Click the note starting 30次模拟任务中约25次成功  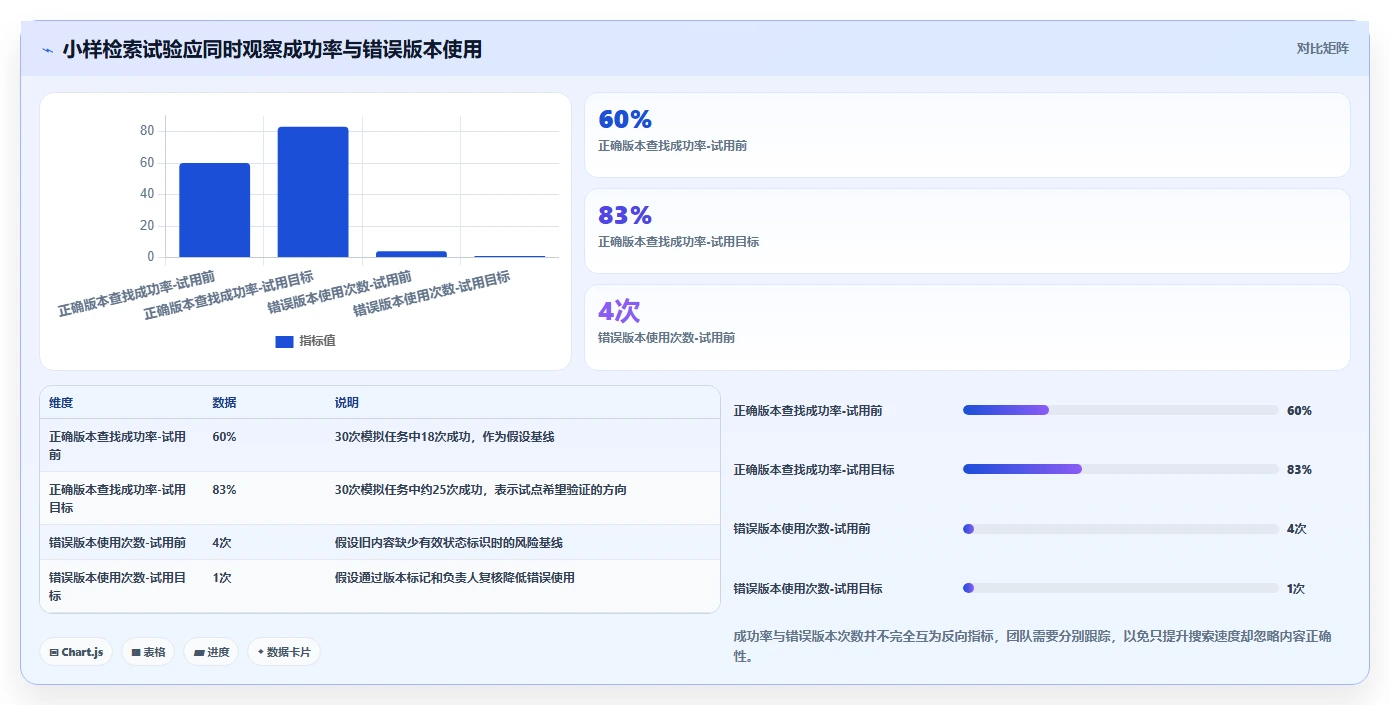point(481,490)
